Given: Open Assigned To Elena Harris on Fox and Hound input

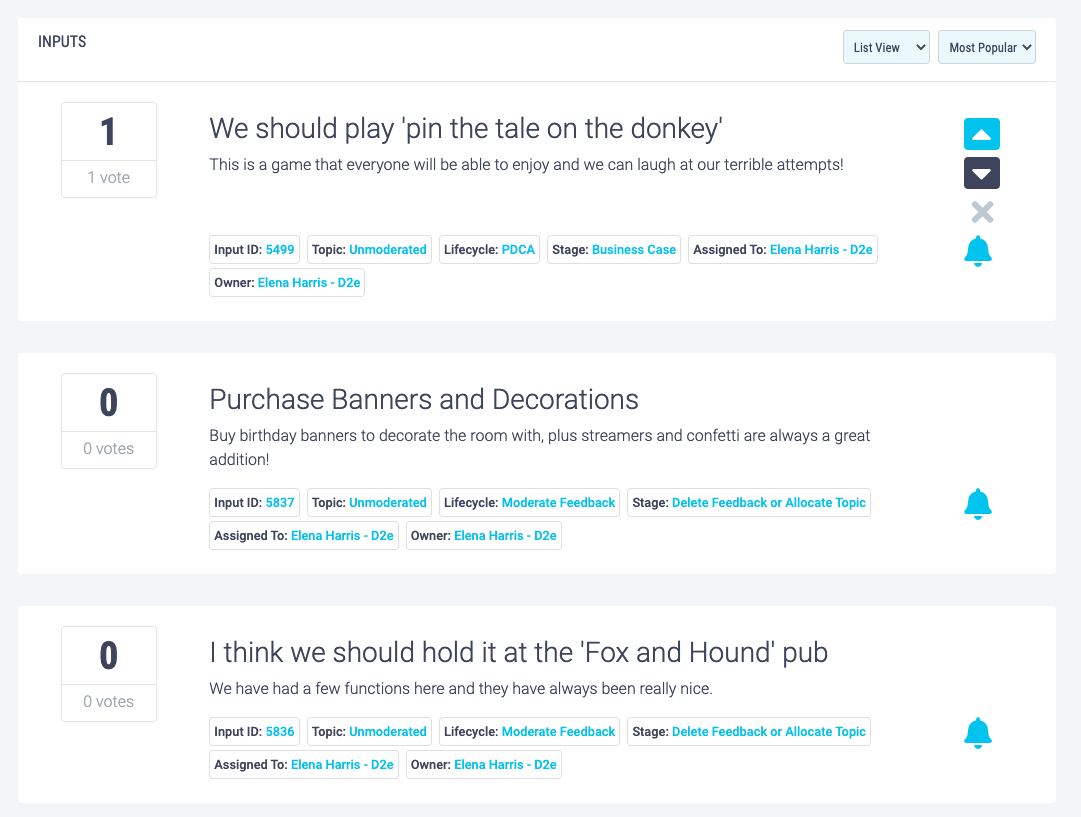Looking at the screenshot, I should click(x=342, y=765).
